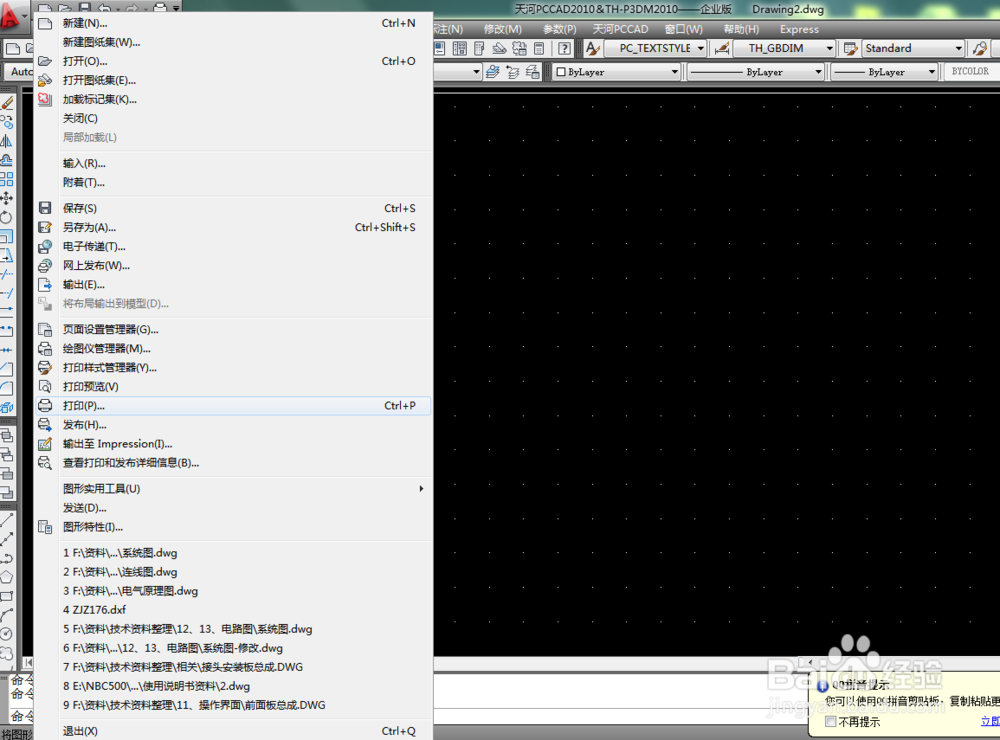The image size is (1000, 740).
Task: Open the 帮助(H) menu
Action: (x=741, y=29)
